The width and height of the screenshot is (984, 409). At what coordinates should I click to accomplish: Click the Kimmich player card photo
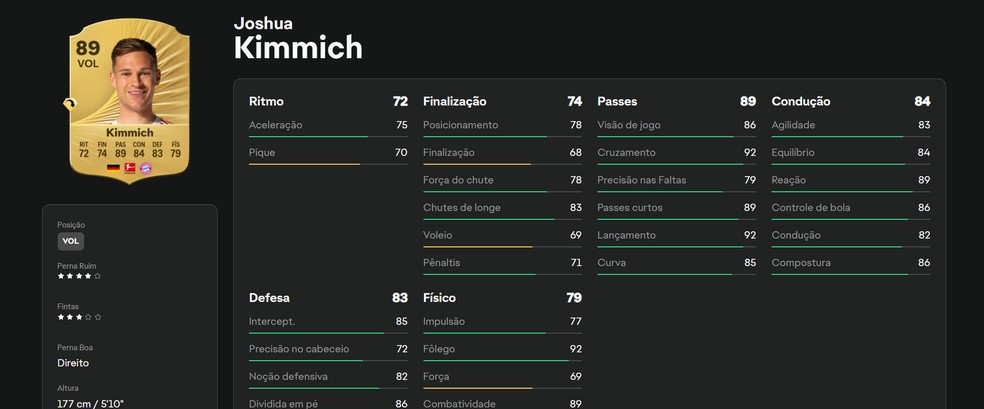(x=131, y=82)
